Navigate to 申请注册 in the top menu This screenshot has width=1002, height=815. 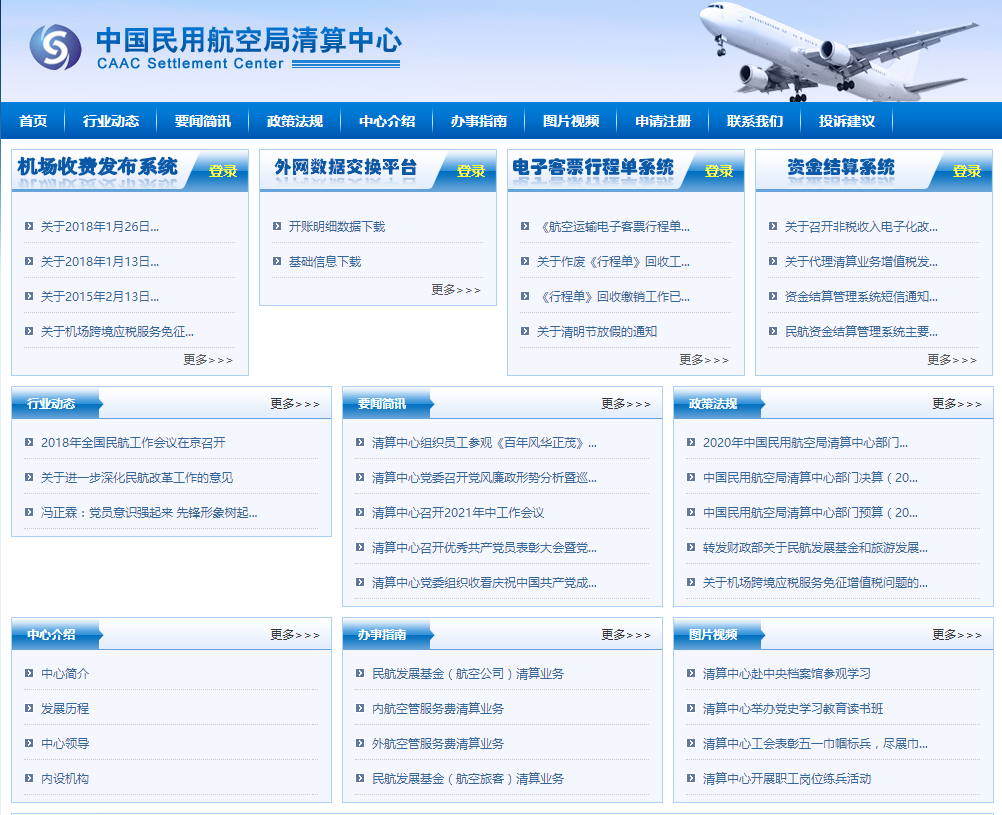[663, 121]
